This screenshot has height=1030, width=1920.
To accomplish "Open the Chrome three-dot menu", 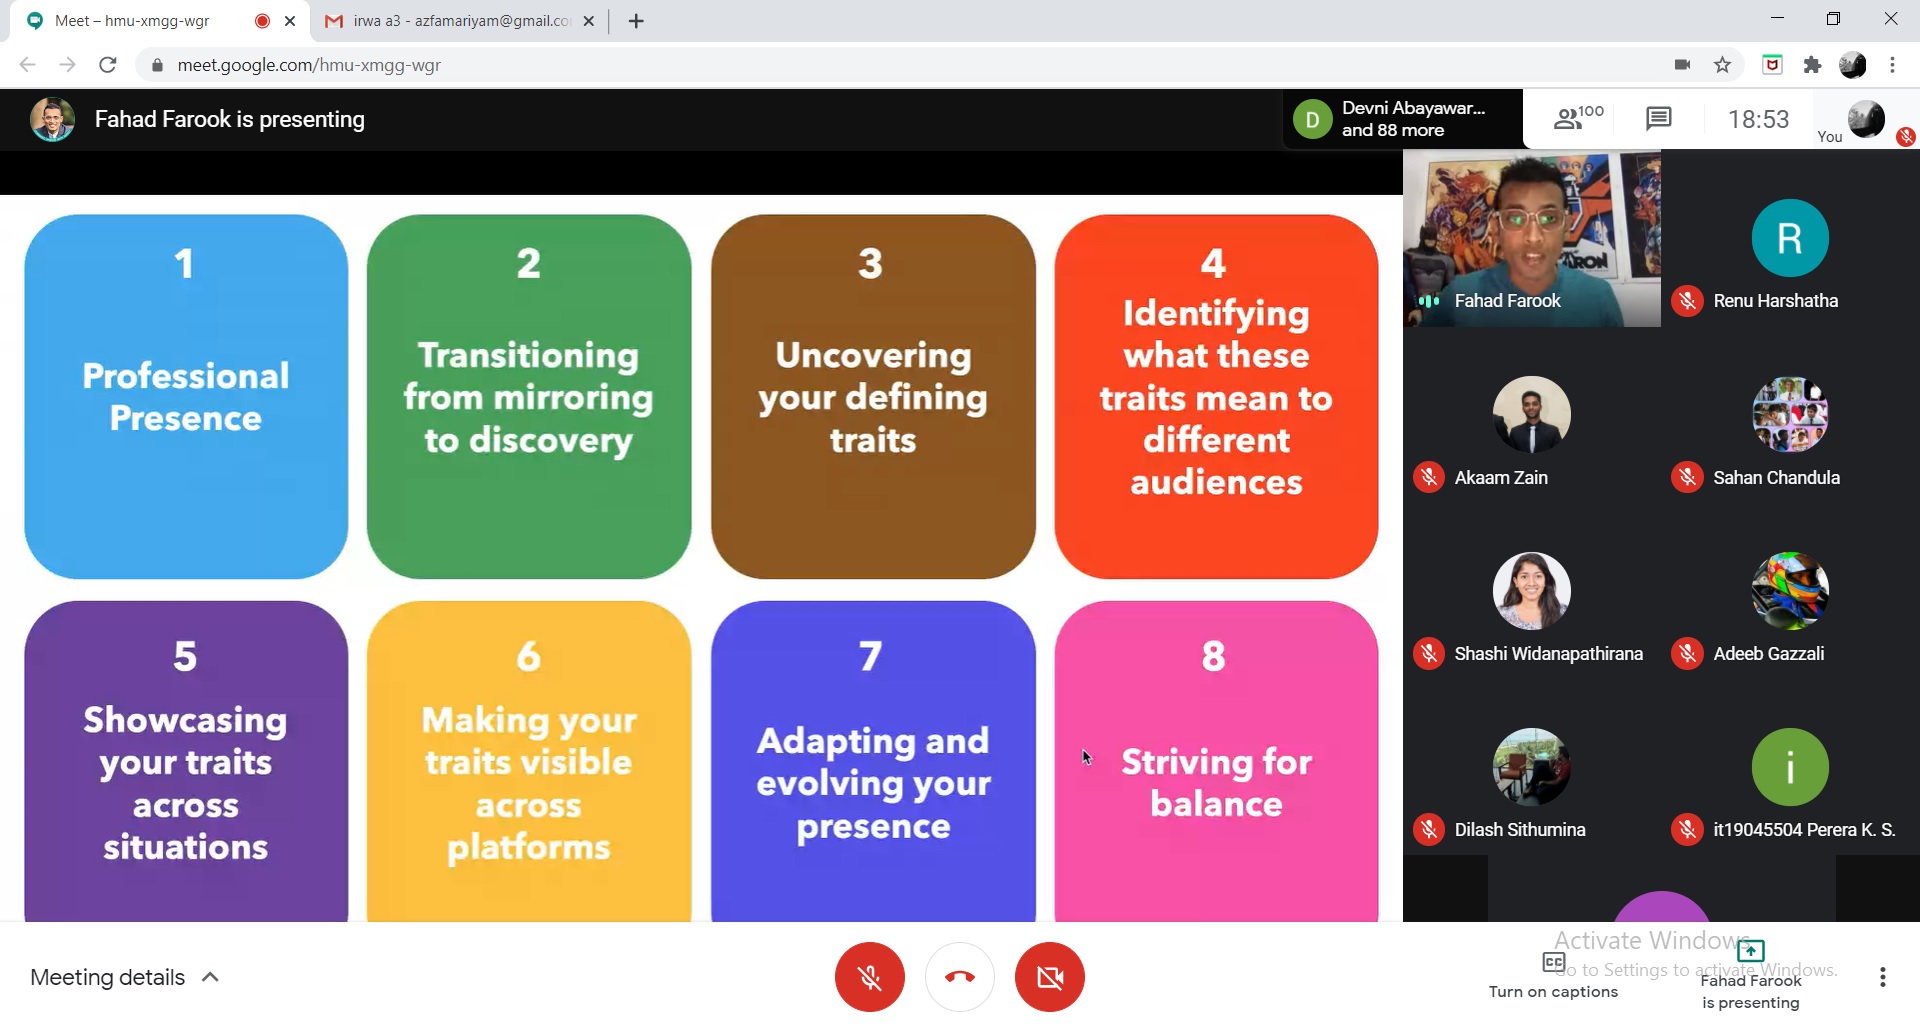I will 1892,65.
